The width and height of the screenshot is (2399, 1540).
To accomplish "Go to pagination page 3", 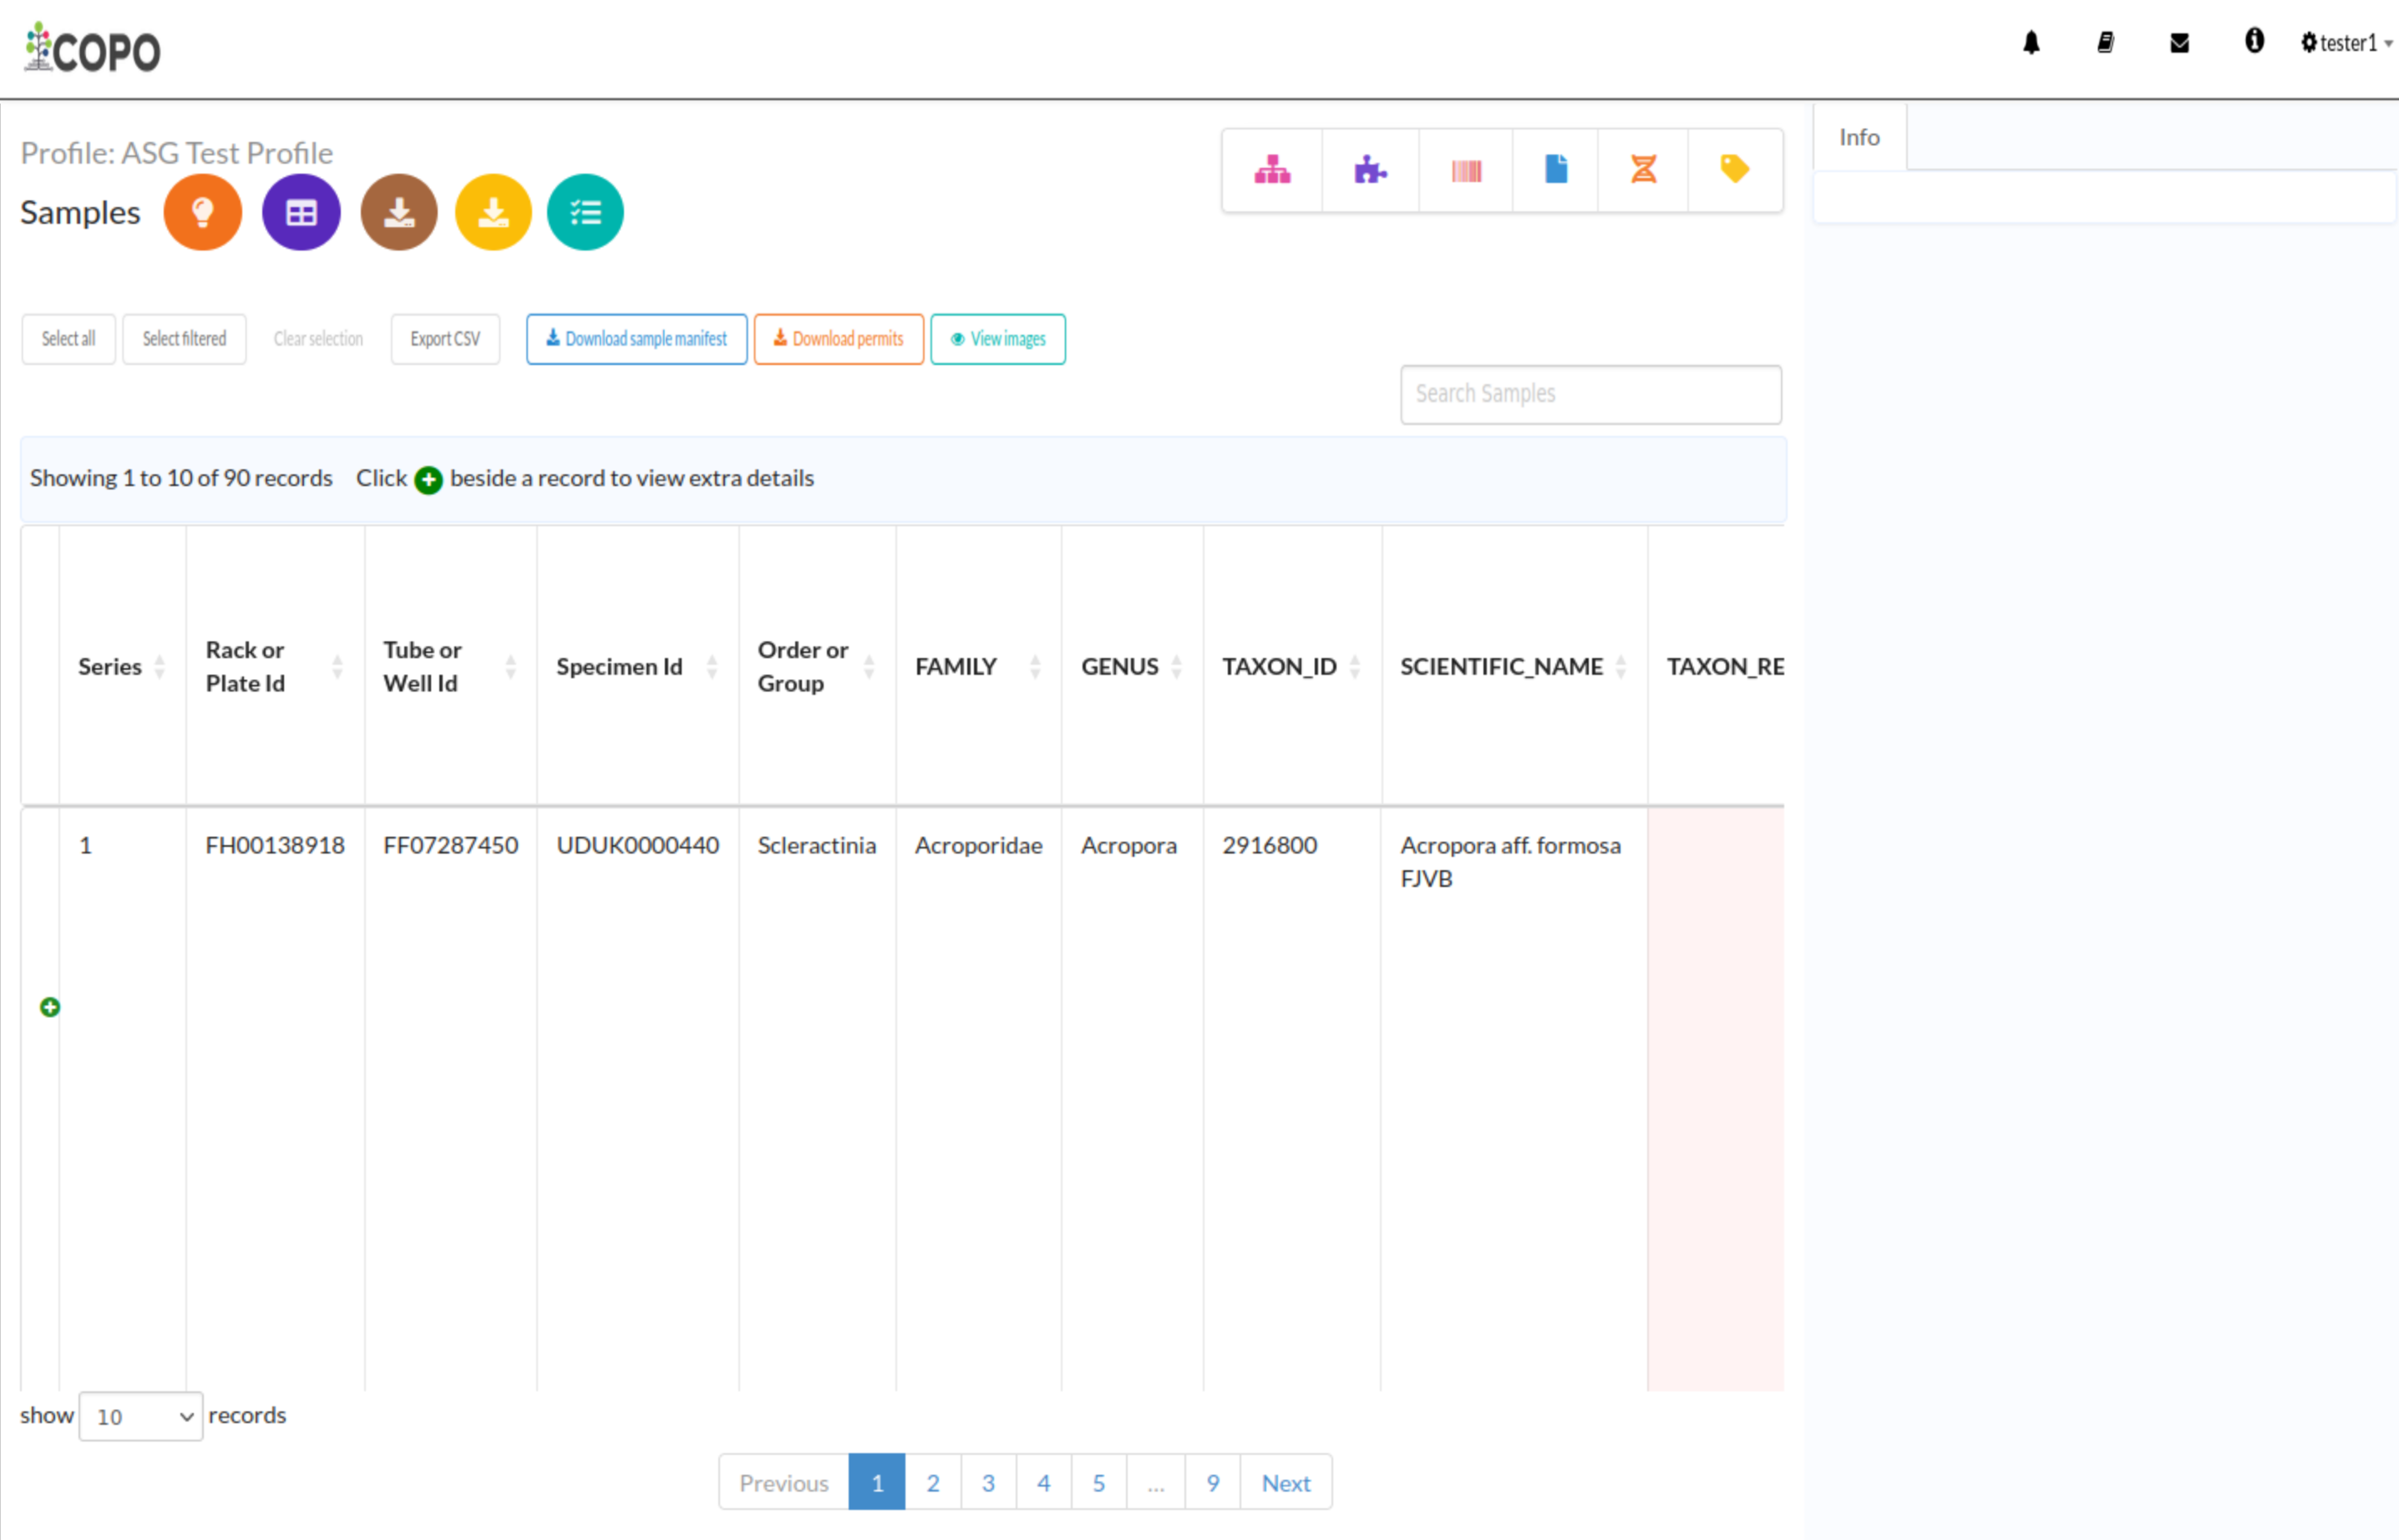I will pos(988,1482).
